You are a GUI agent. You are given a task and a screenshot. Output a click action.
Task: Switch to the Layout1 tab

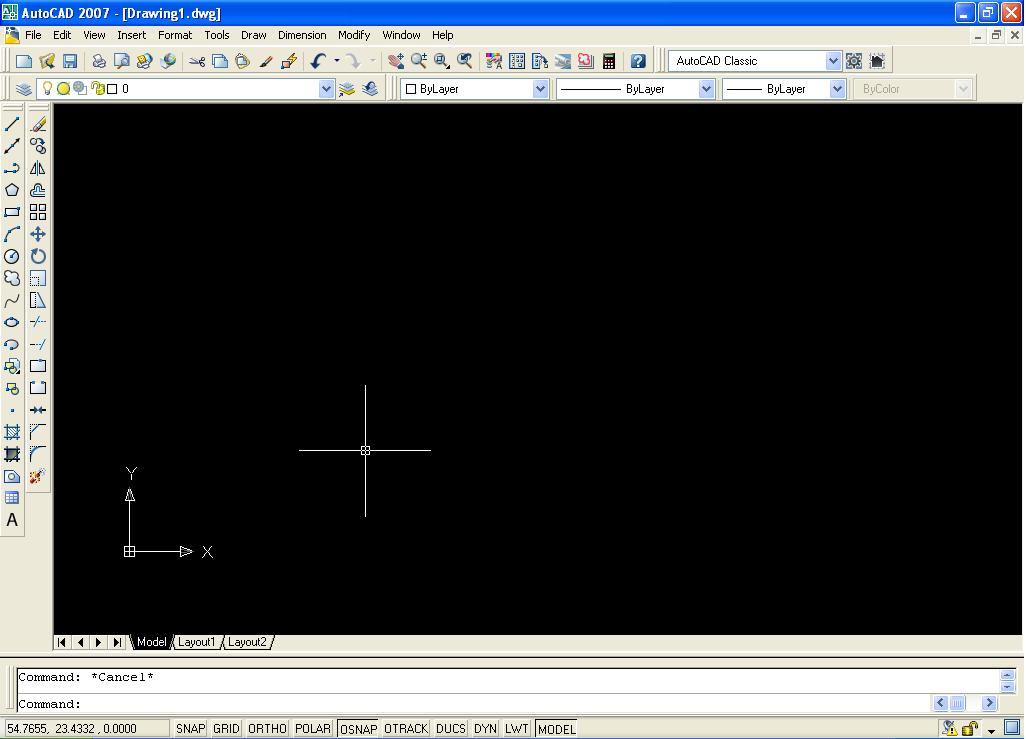197,642
